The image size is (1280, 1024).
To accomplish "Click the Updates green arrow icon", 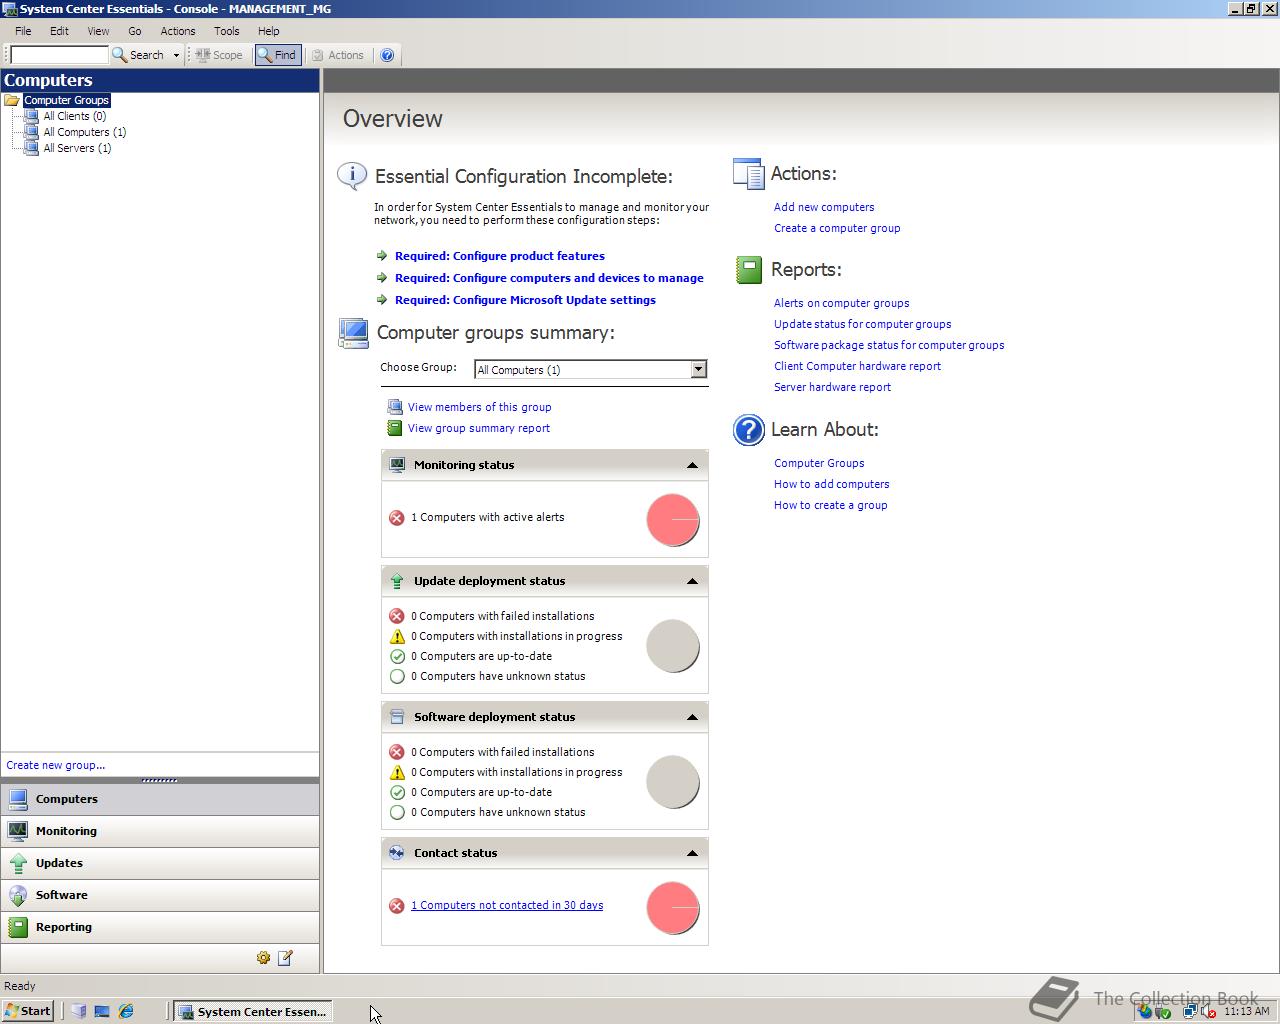I will (18, 863).
